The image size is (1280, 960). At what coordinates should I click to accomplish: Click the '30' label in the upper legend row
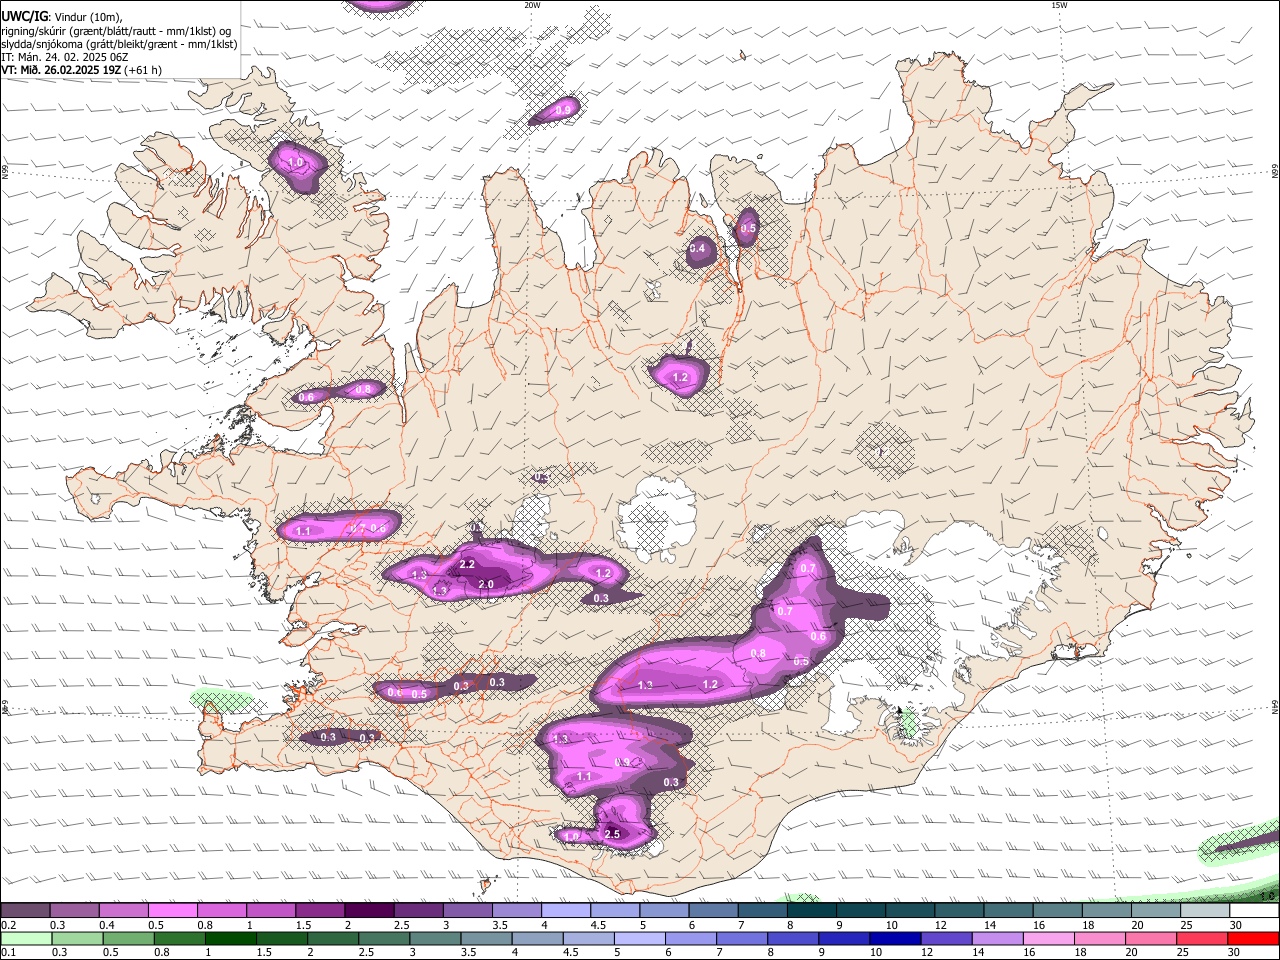click(x=1236, y=925)
